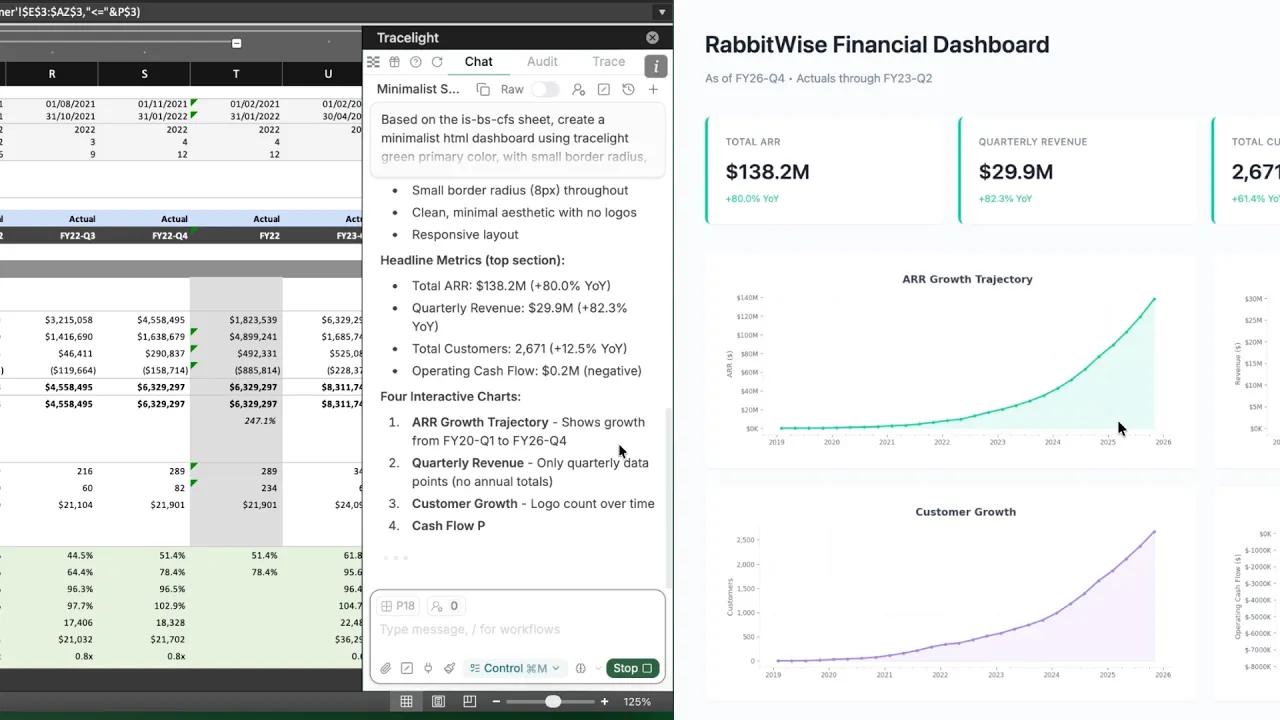Click the Customer Growth chart title

point(965,512)
